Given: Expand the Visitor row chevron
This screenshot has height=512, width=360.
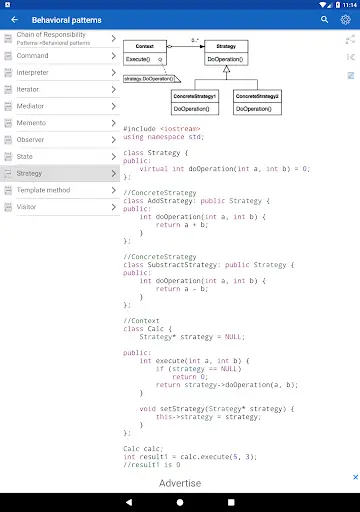Looking at the screenshot, I should click(x=114, y=207).
